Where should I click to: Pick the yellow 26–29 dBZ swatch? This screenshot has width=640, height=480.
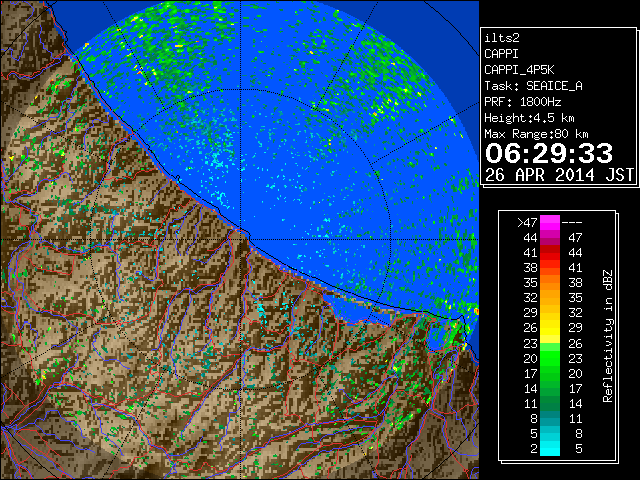[x=550, y=329]
